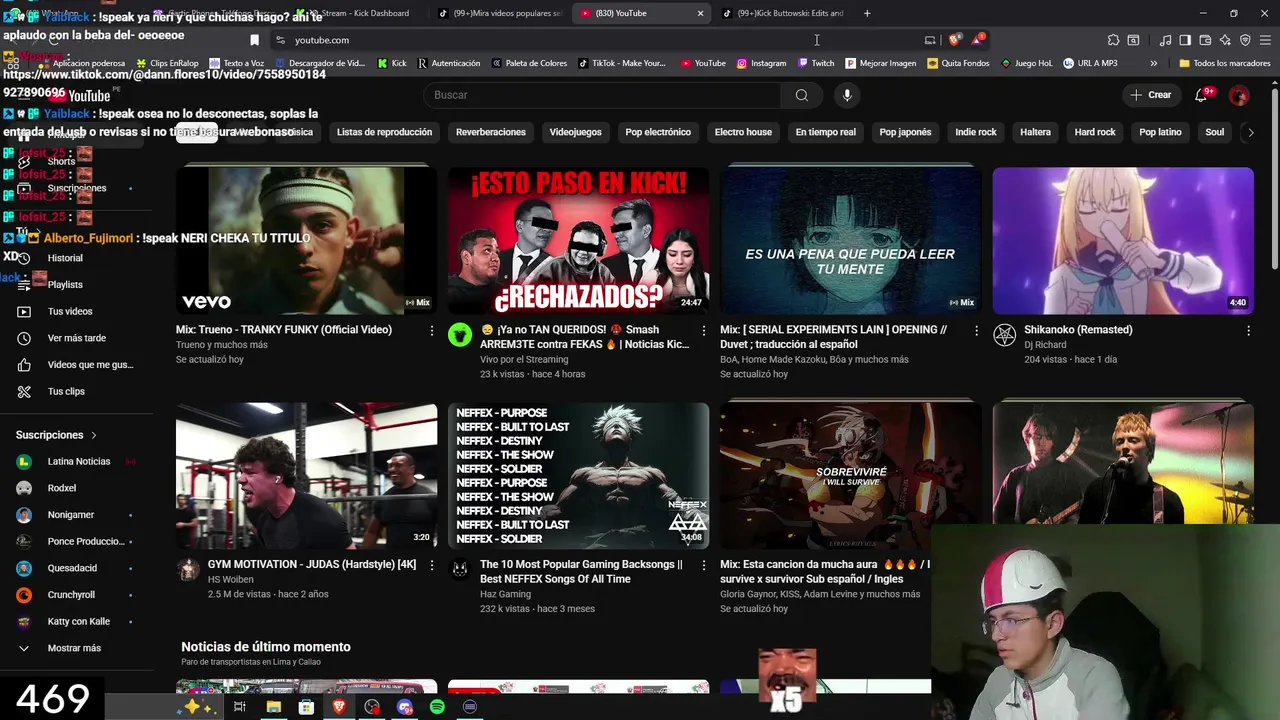The width and height of the screenshot is (1280, 720).
Task: Open the browser extensions puzzle icon
Action: 1113,40
